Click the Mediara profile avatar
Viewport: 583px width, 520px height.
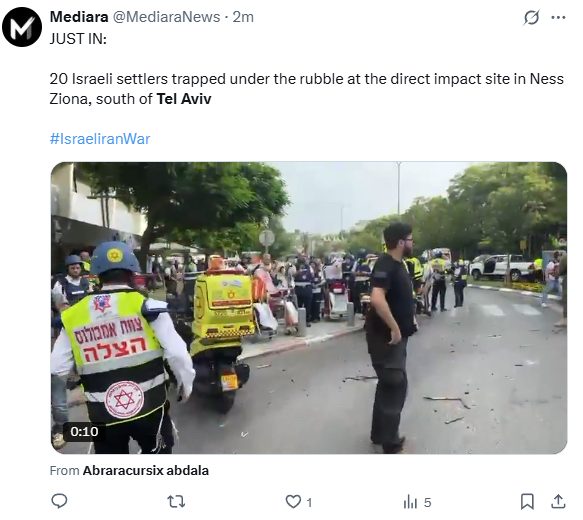click(x=22, y=27)
